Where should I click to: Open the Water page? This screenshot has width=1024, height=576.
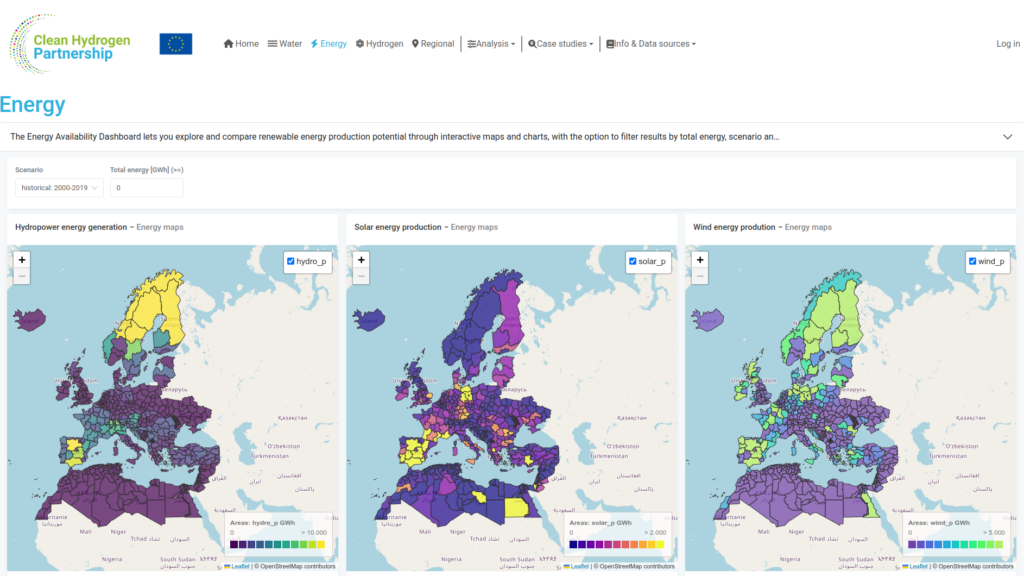pyautogui.click(x=285, y=44)
